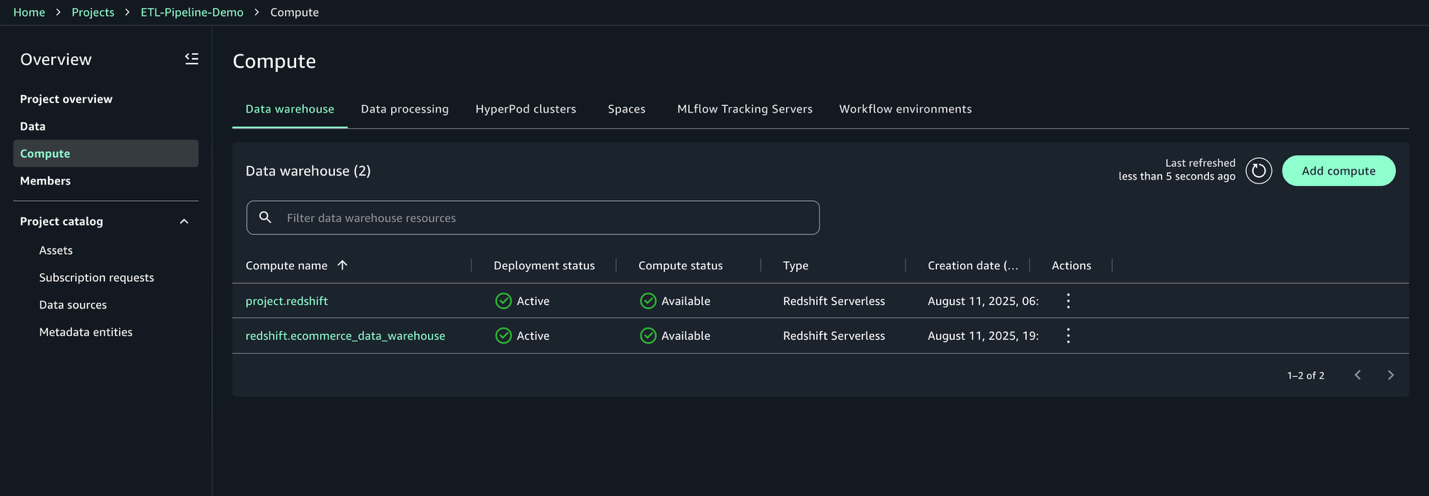Open the Workflow environments tab
Screen dimensions: 1429x496
point(905,109)
